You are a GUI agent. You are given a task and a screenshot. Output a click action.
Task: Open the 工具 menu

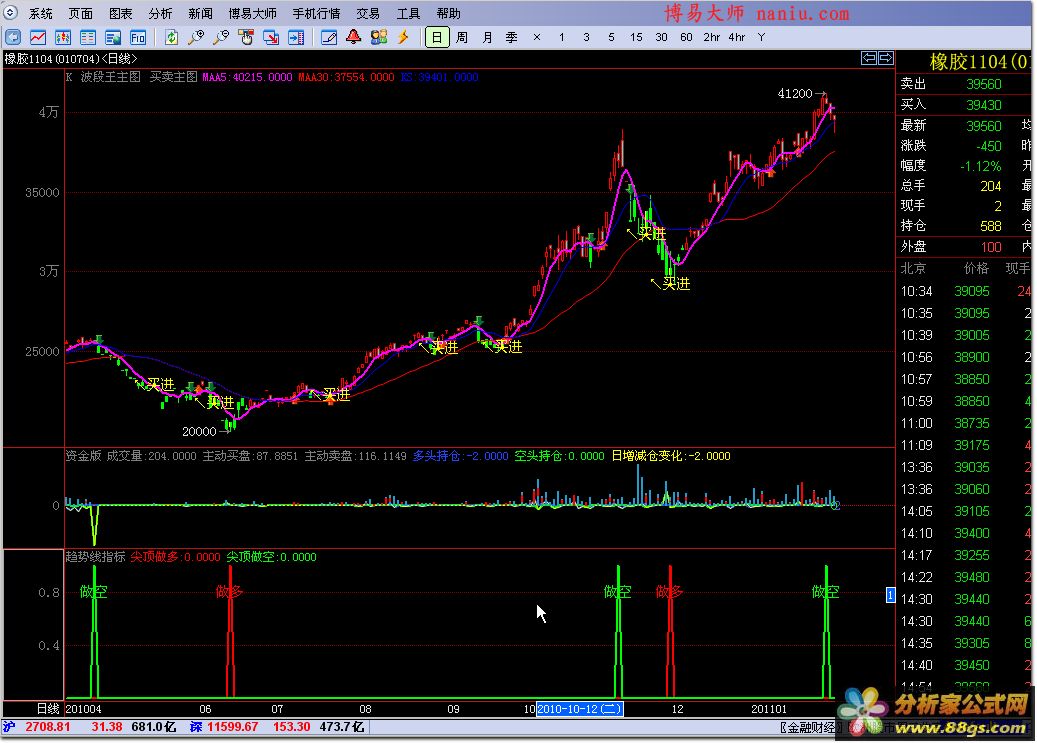408,13
